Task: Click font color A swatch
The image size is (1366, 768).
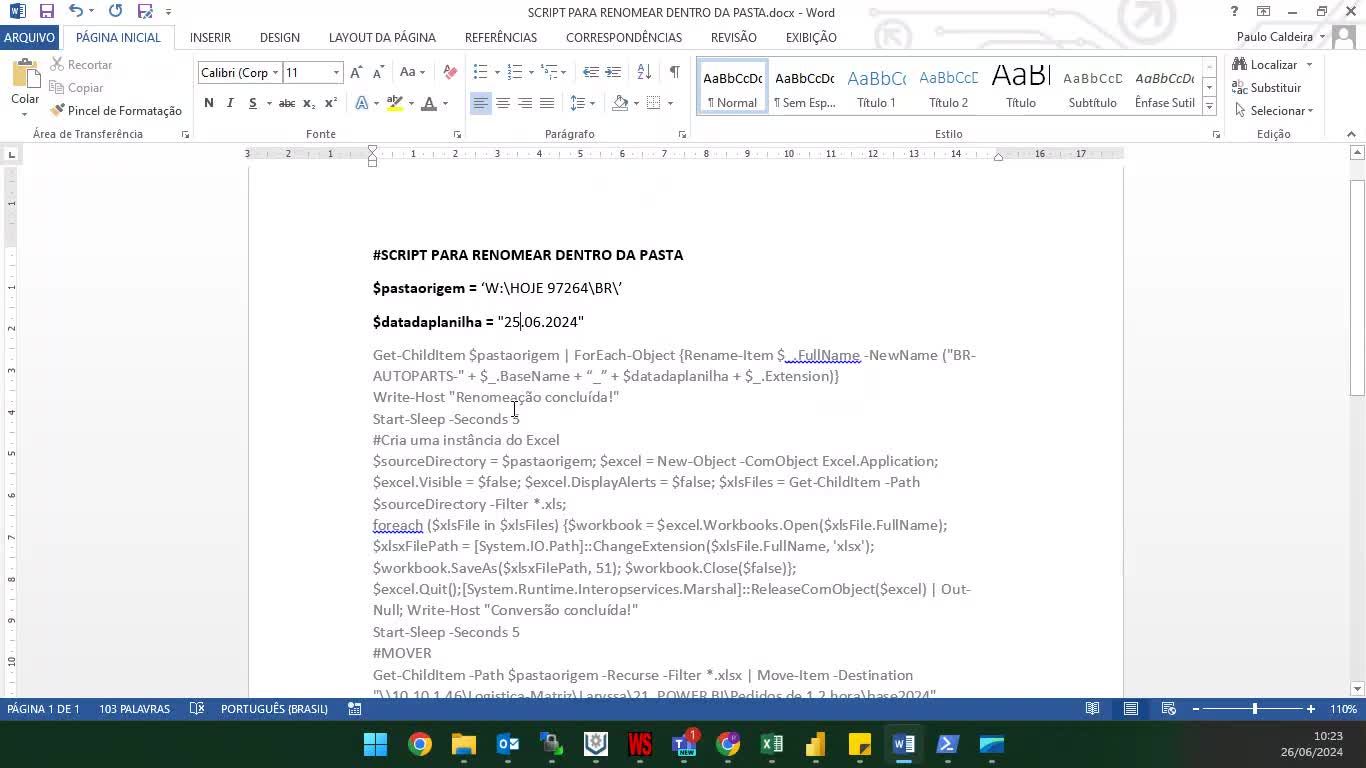Action: (x=429, y=103)
